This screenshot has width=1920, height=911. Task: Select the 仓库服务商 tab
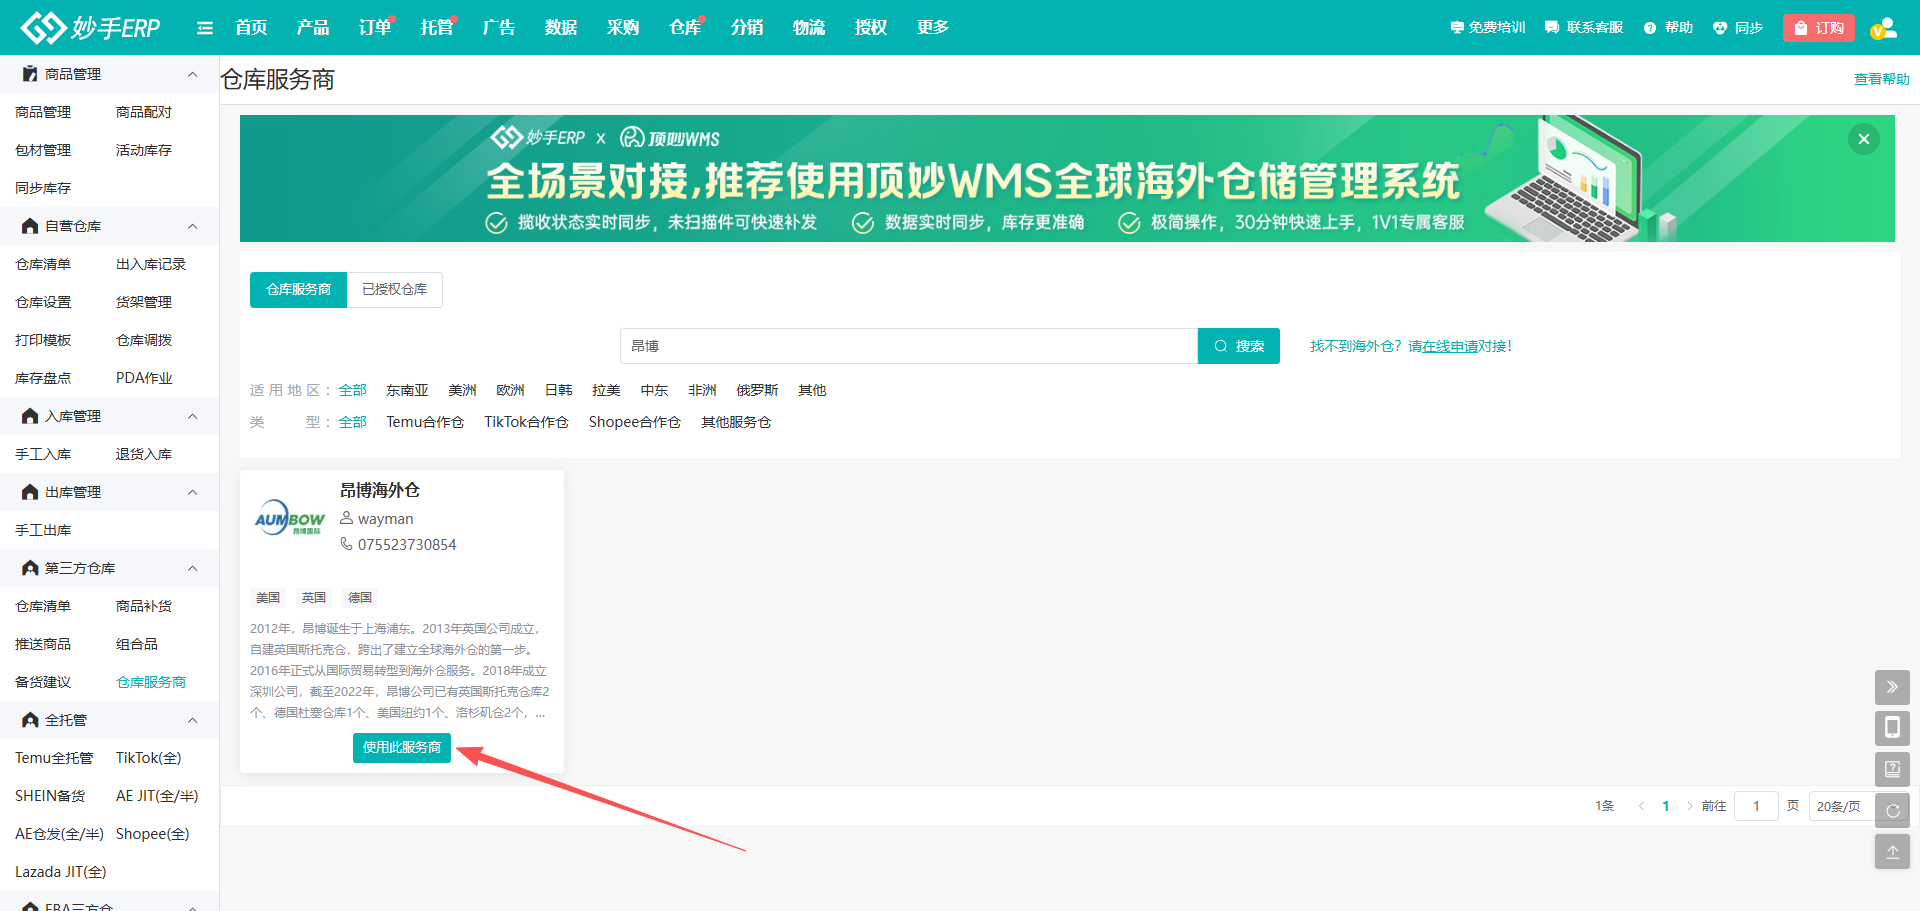[298, 290]
